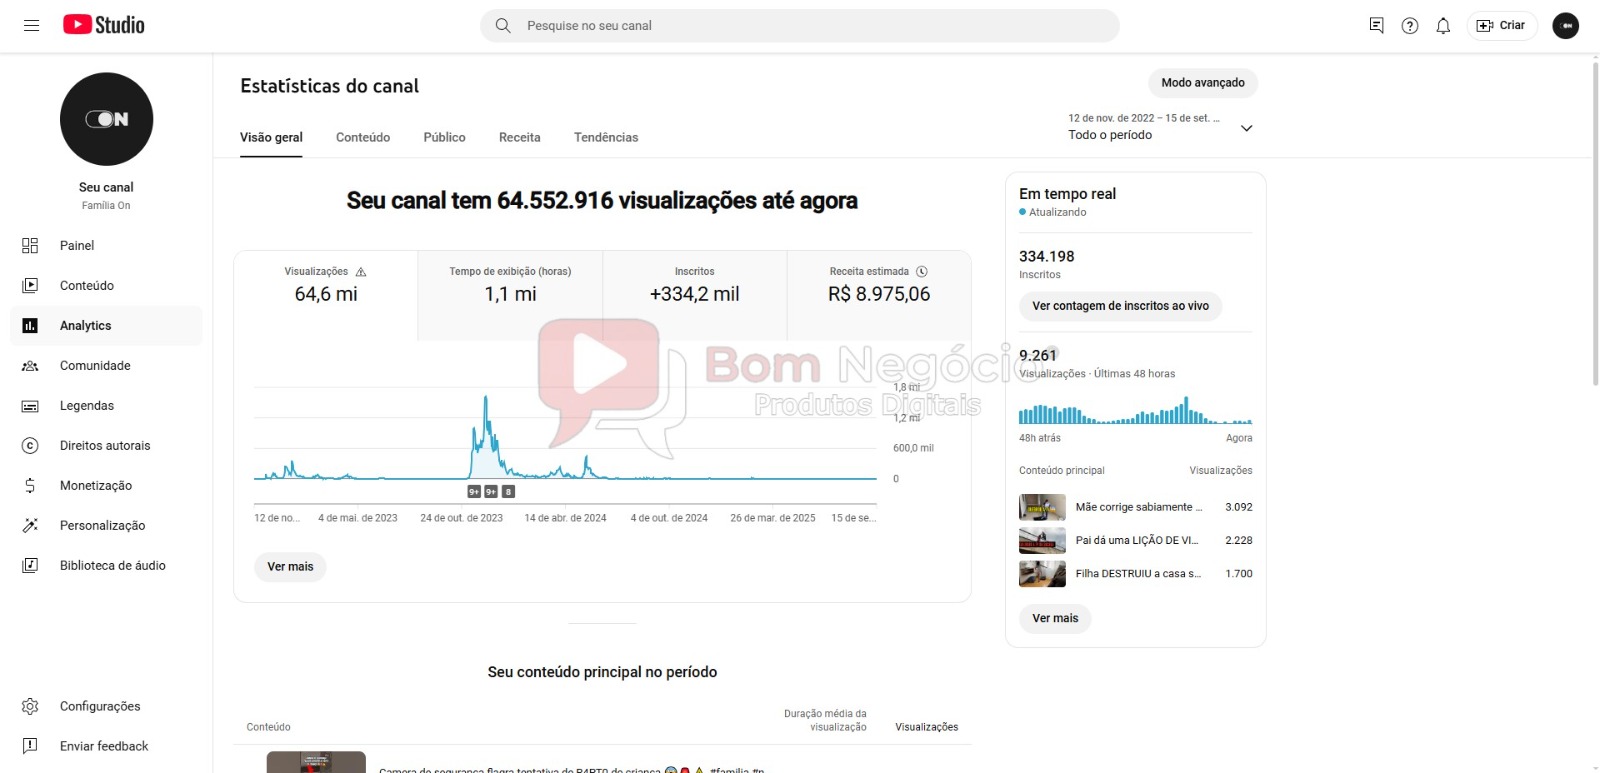The height and width of the screenshot is (773, 1600).
Task: Select the Inscritos +334,2 mil card
Action: (x=695, y=295)
